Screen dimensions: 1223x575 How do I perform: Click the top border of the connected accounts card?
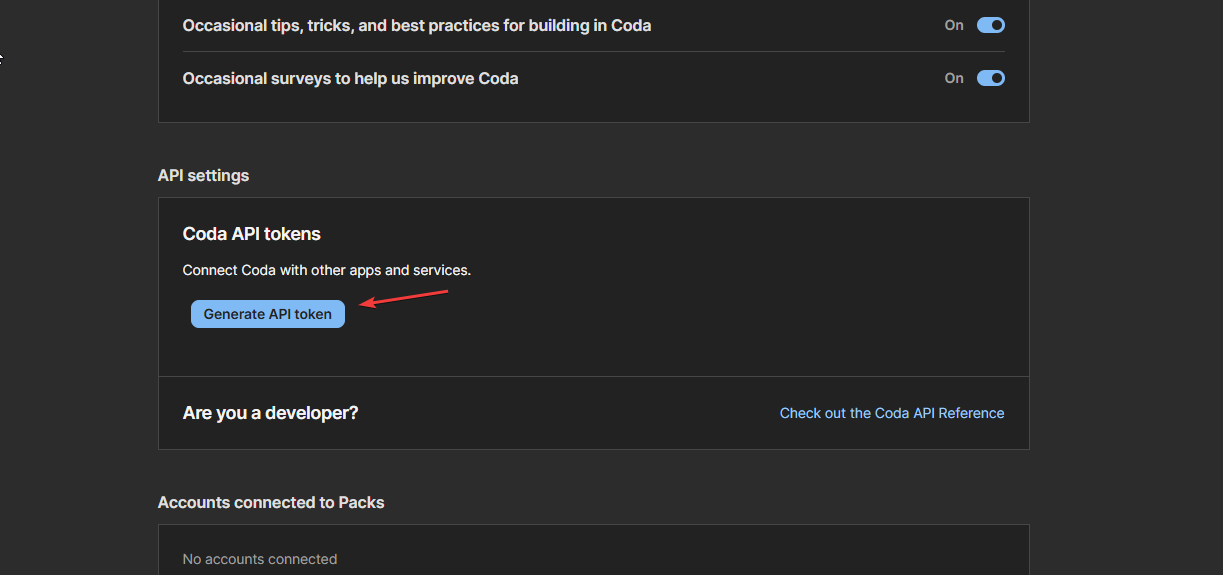[593, 525]
